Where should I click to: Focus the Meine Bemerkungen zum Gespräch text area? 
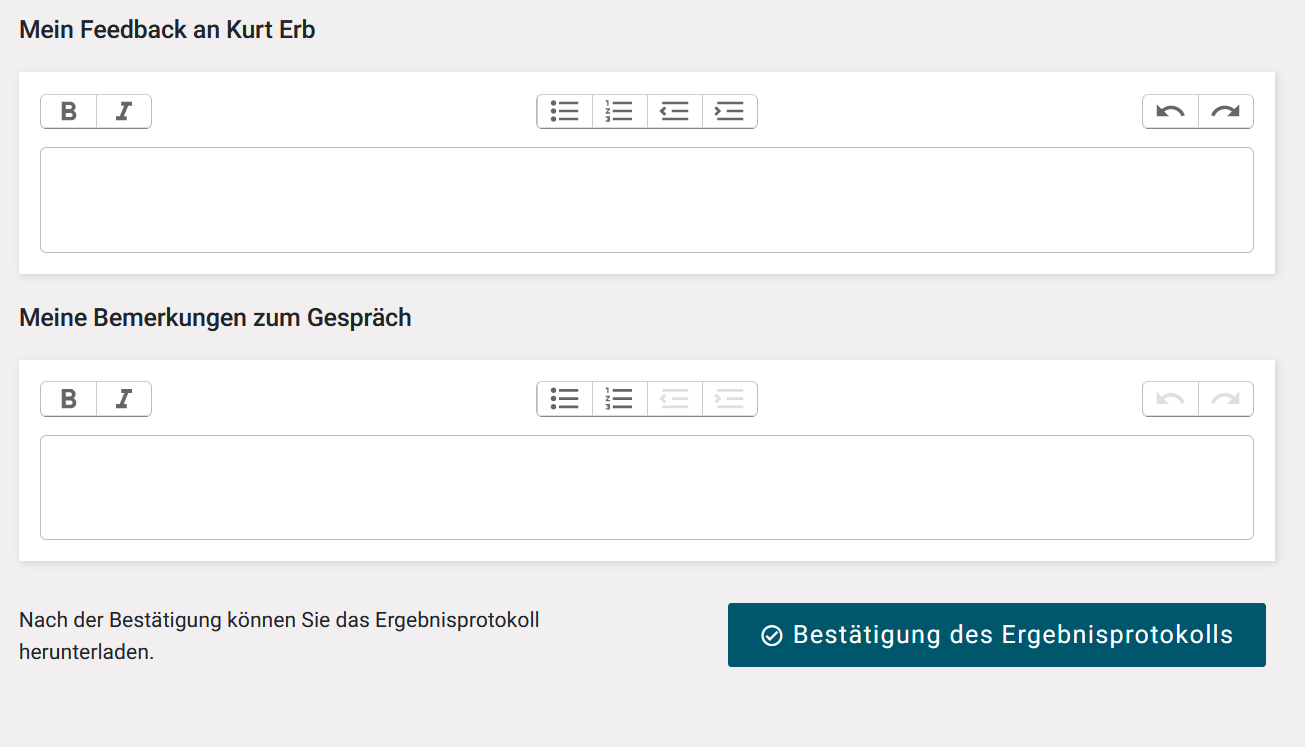click(x=646, y=487)
